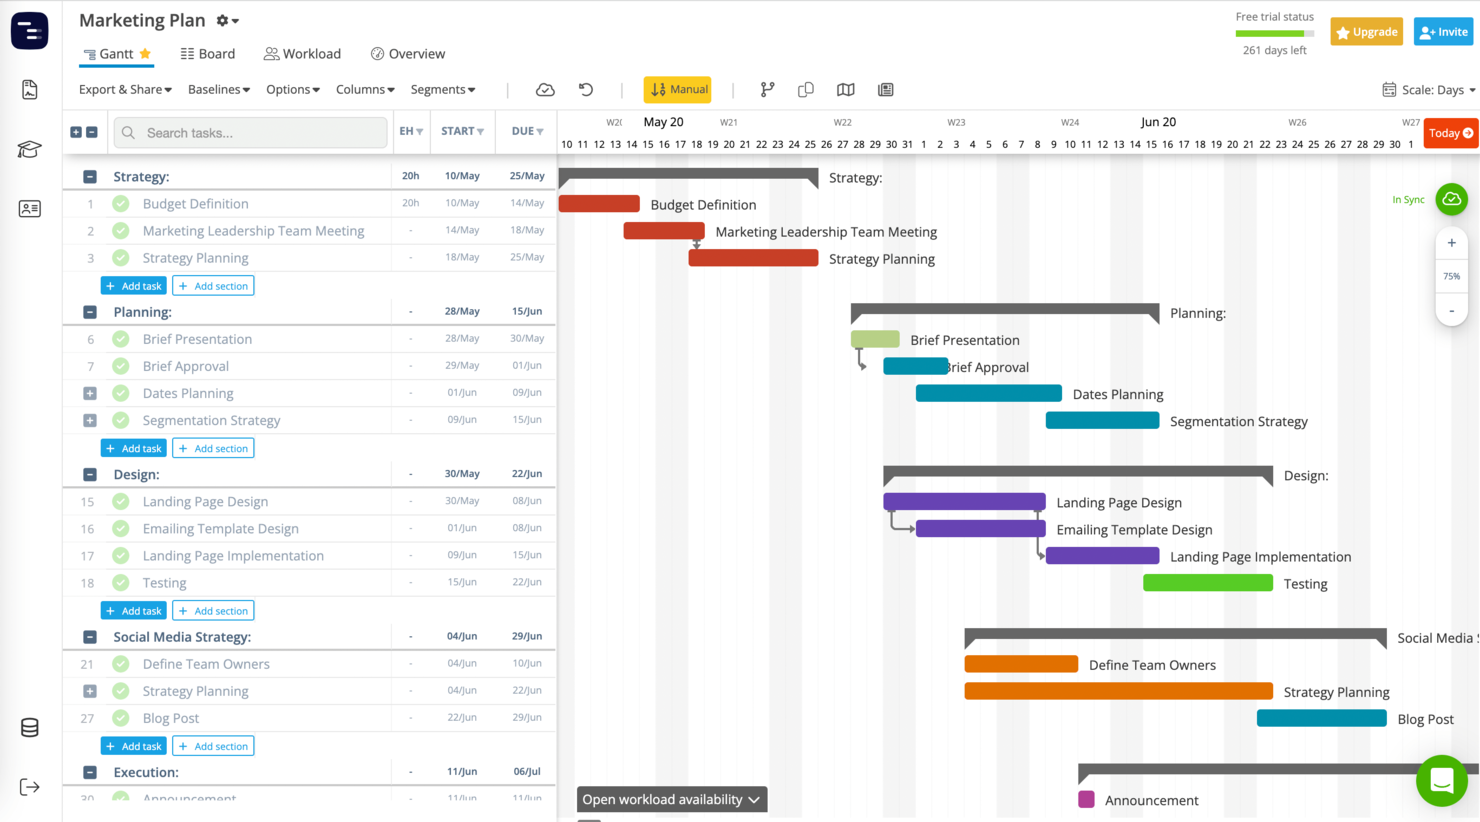
Task: Click the undo icon in the toolbar
Action: [x=586, y=89]
